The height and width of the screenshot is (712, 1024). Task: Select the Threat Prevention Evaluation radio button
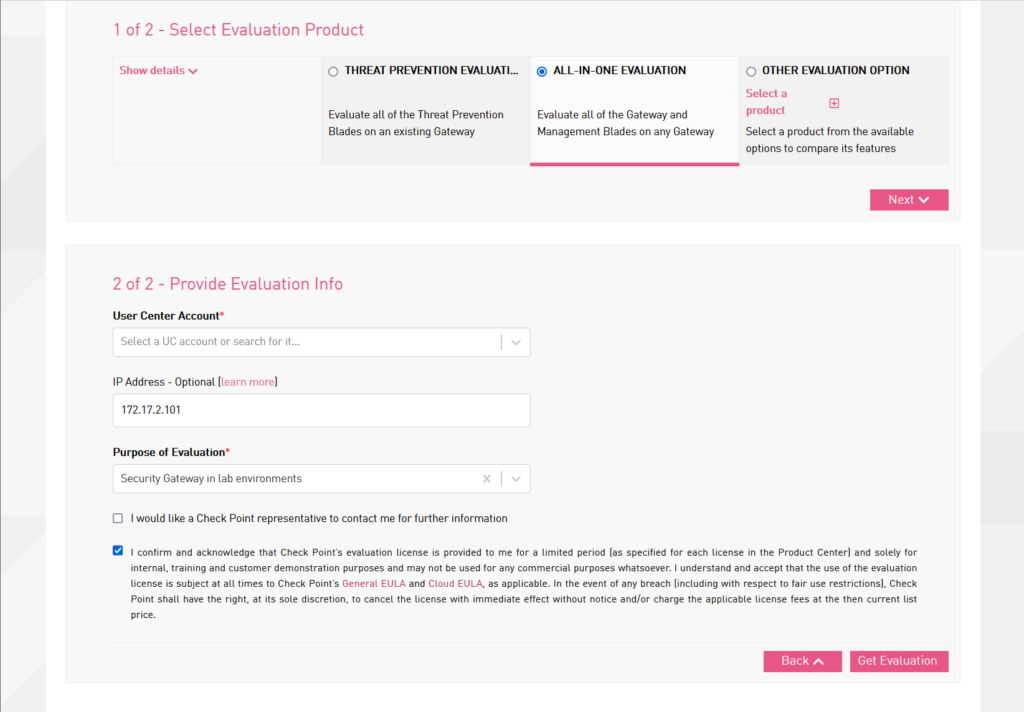[x=333, y=71]
